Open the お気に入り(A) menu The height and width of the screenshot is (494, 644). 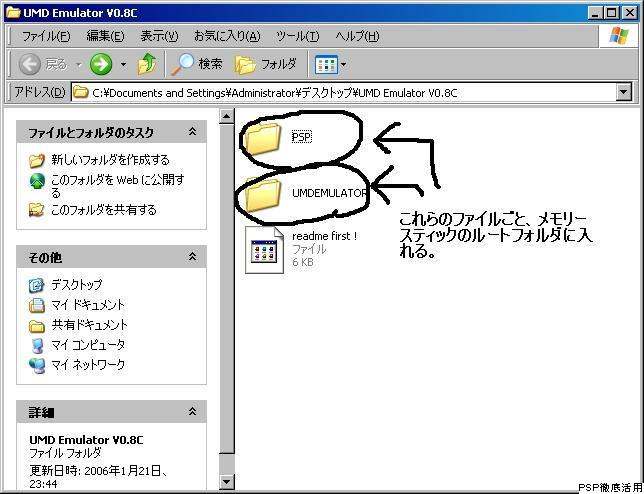[x=227, y=36]
